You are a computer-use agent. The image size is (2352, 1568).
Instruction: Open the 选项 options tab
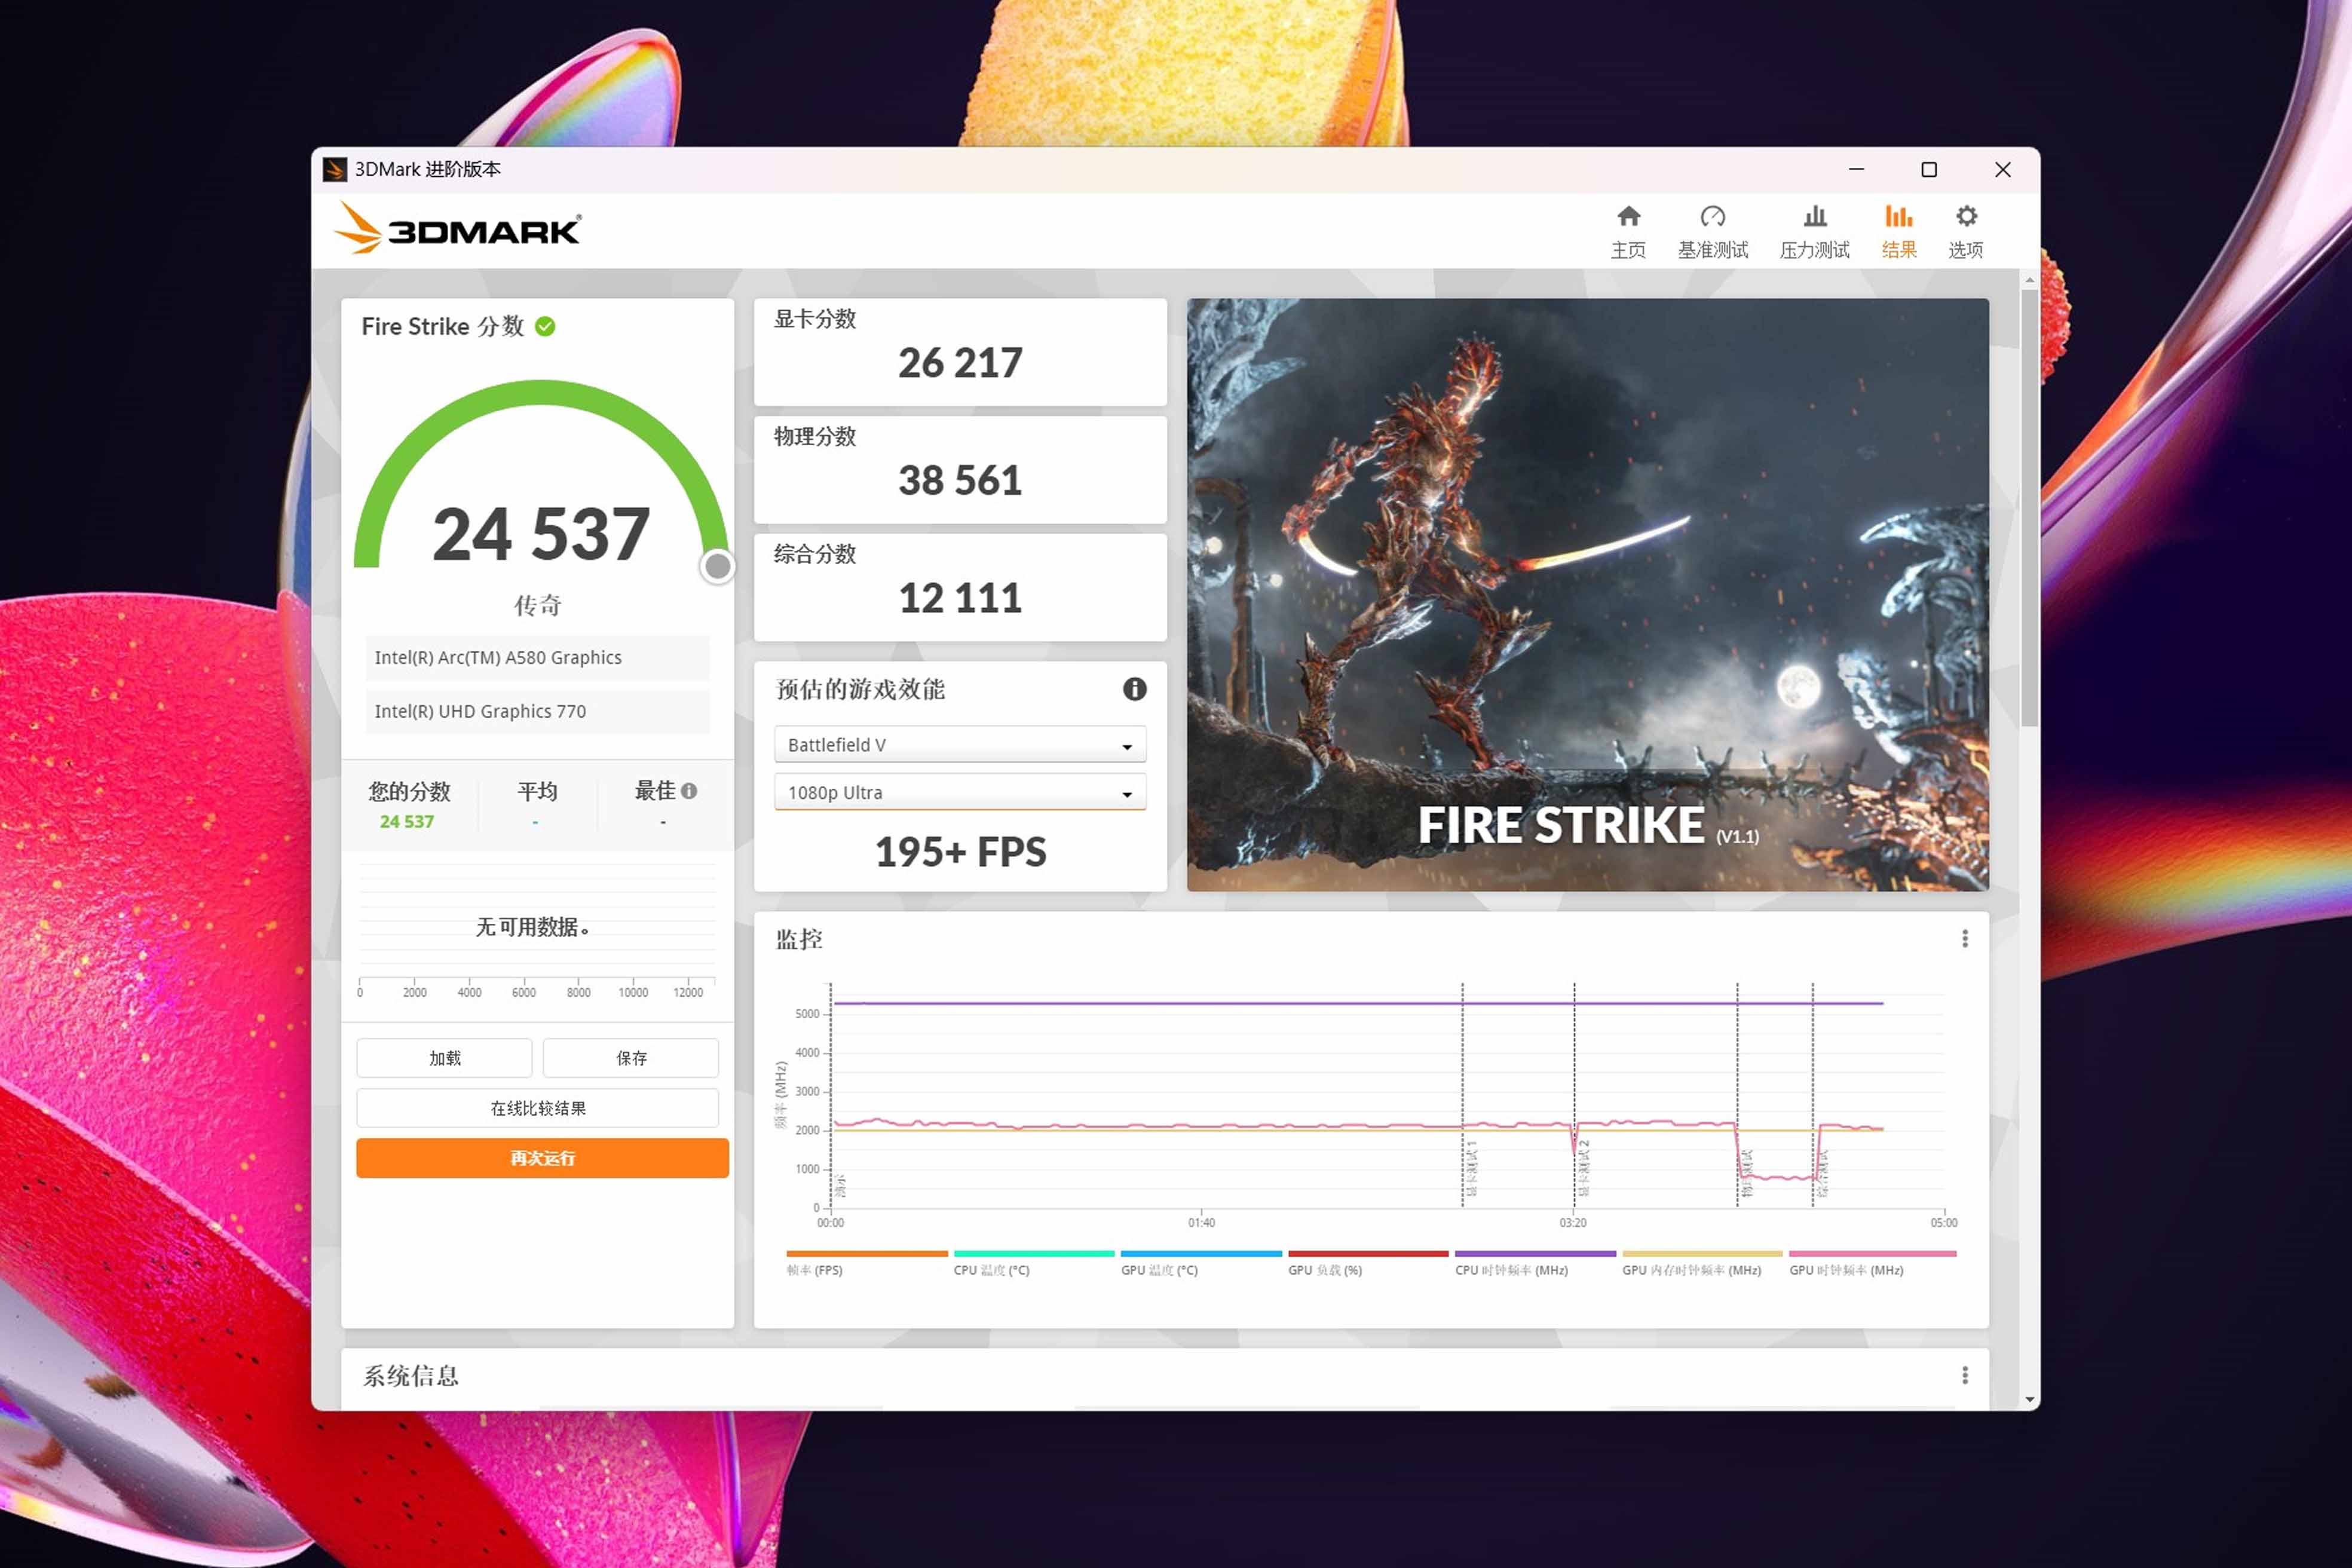point(1965,232)
